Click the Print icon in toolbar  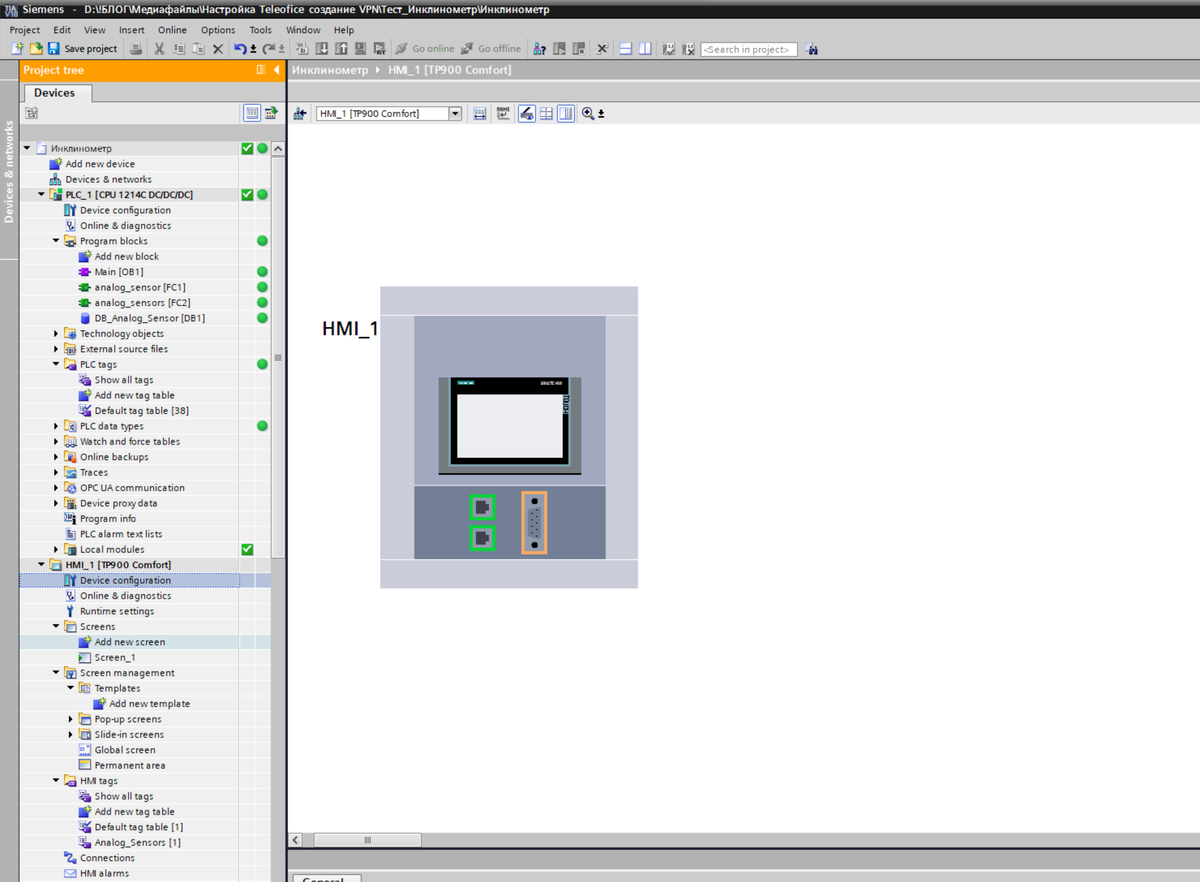click(134, 48)
